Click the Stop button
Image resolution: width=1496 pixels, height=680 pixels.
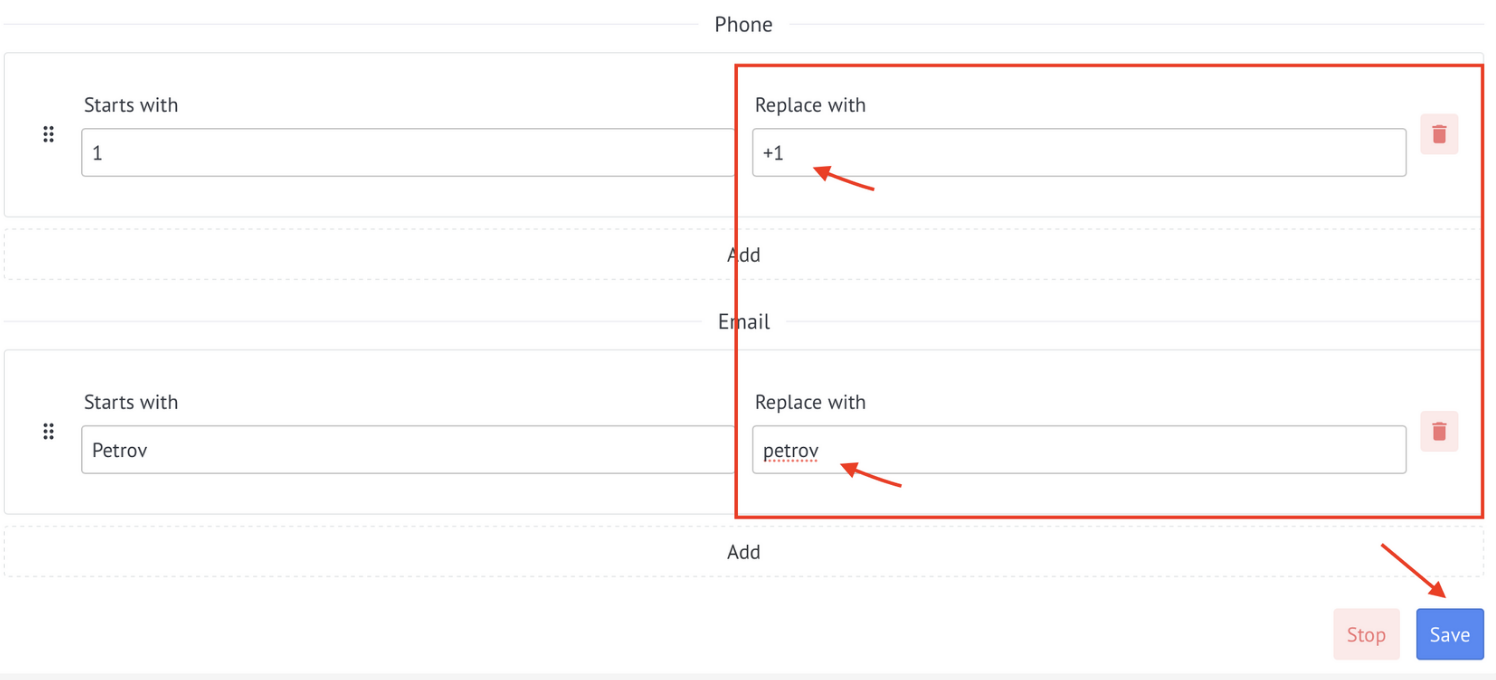click(1366, 634)
